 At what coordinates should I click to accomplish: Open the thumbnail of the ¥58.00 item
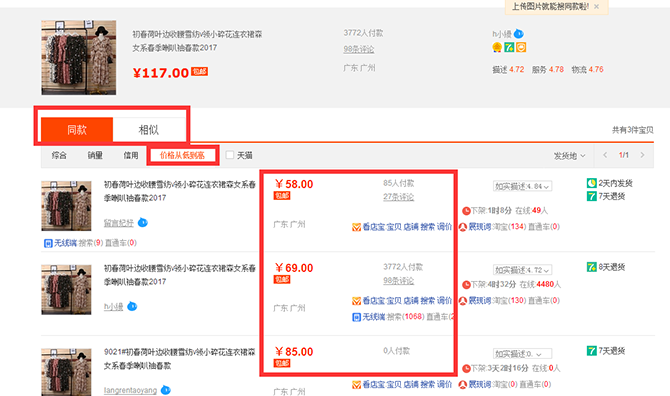(66, 206)
